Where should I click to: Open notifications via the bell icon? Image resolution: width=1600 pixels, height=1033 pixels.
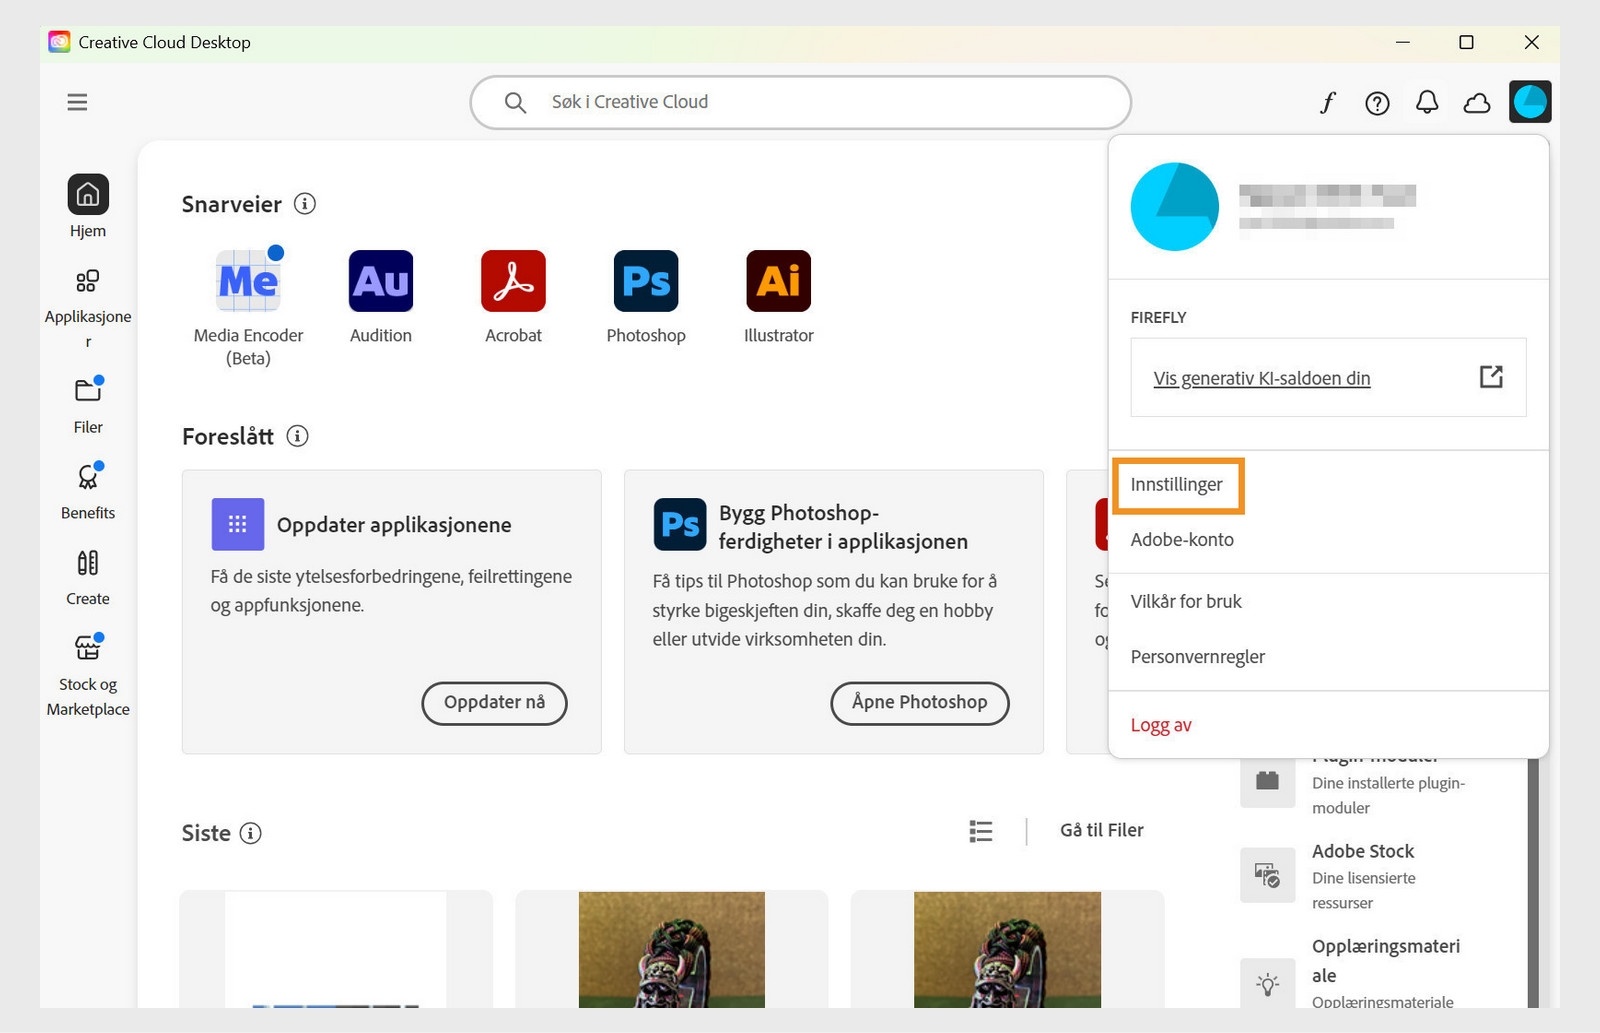coord(1427,102)
